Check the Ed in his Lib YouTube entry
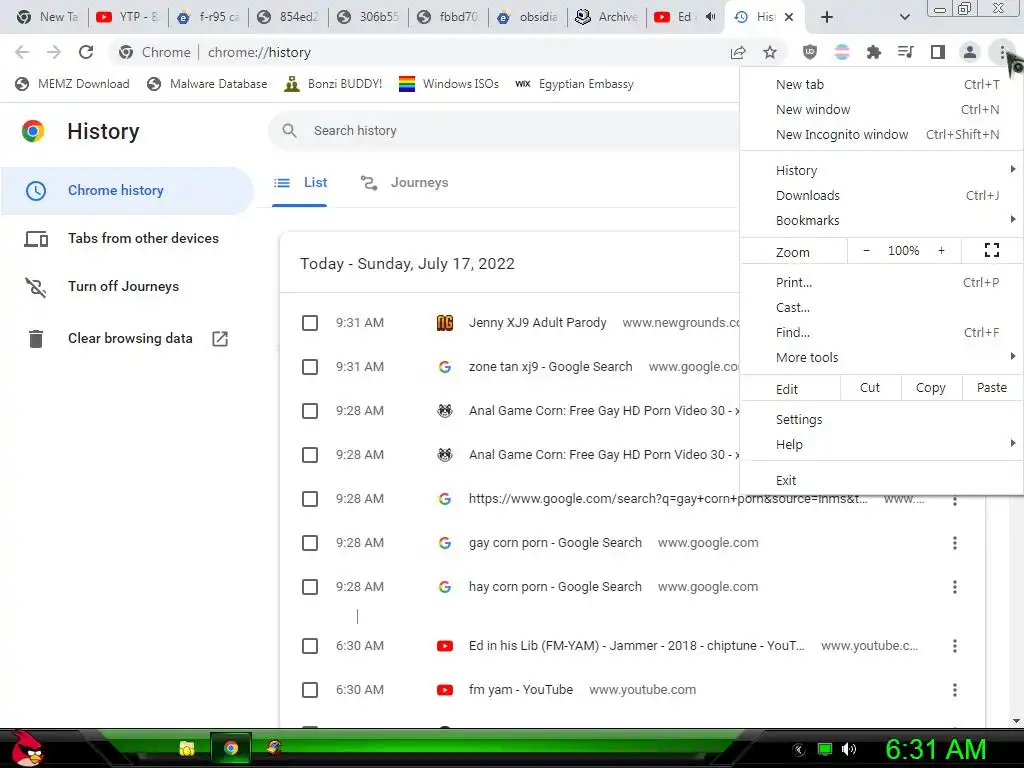 point(310,646)
